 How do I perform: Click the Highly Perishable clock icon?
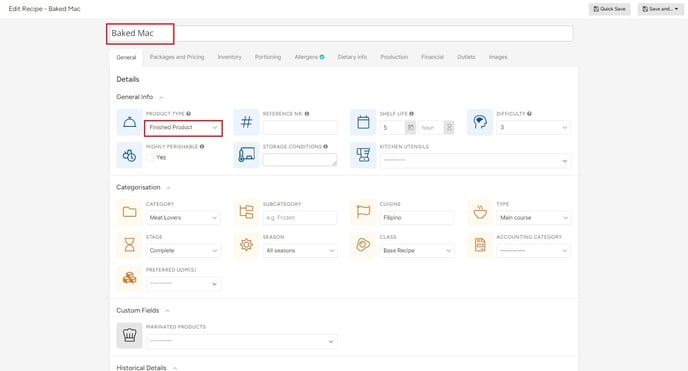click(x=129, y=155)
